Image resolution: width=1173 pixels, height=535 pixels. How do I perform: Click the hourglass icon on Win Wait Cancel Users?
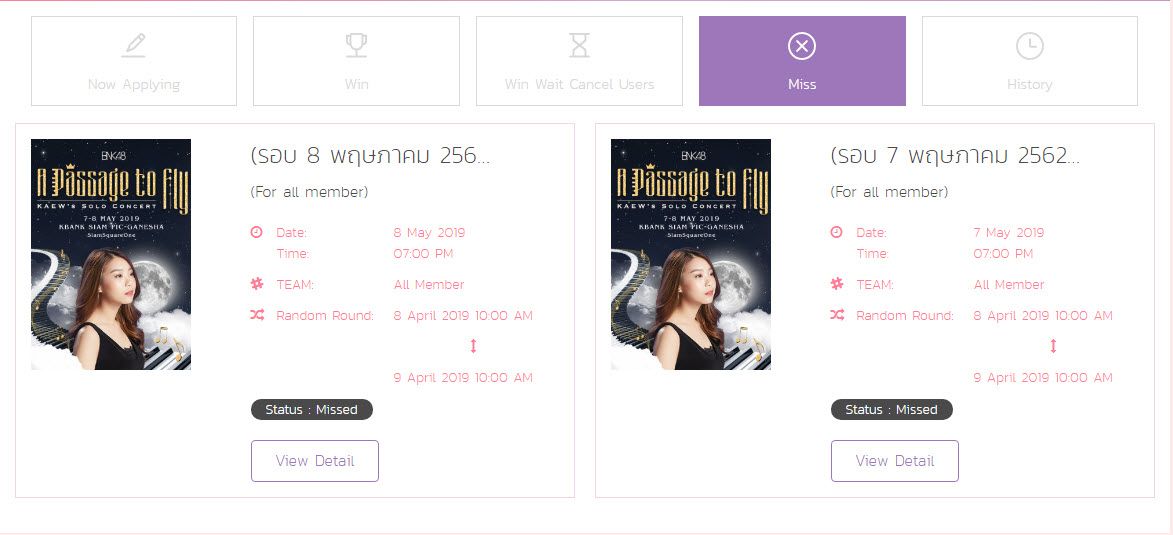[x=579, y=46]
